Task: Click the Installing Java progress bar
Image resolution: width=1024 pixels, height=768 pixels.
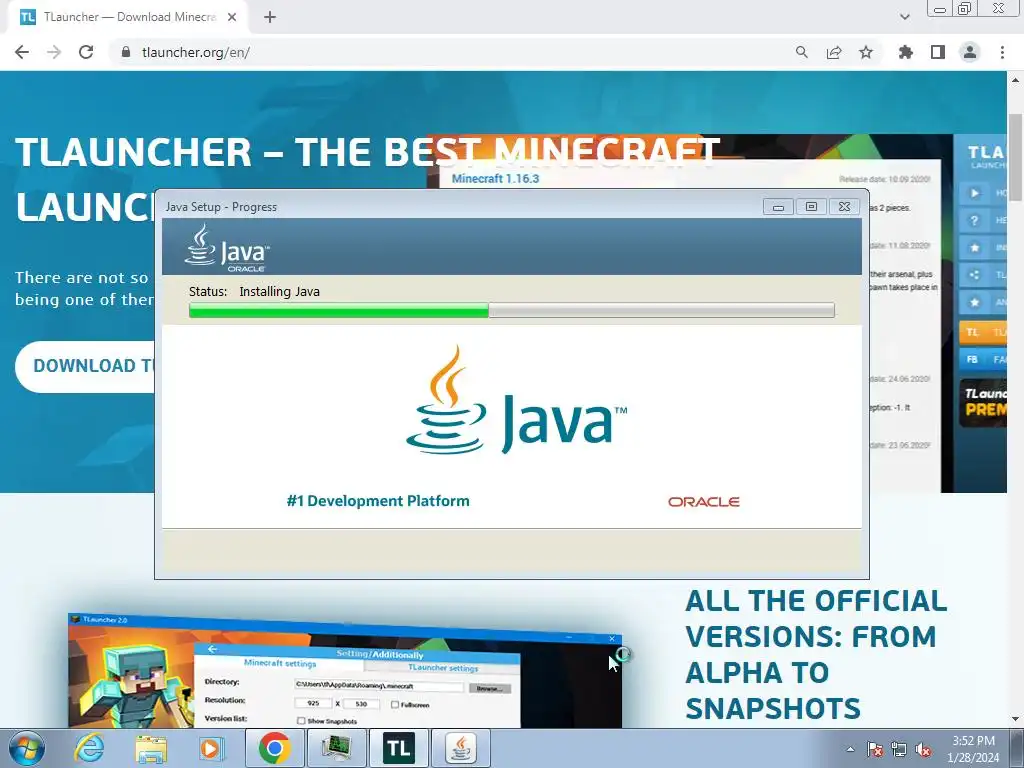Action: pos(511,310)
